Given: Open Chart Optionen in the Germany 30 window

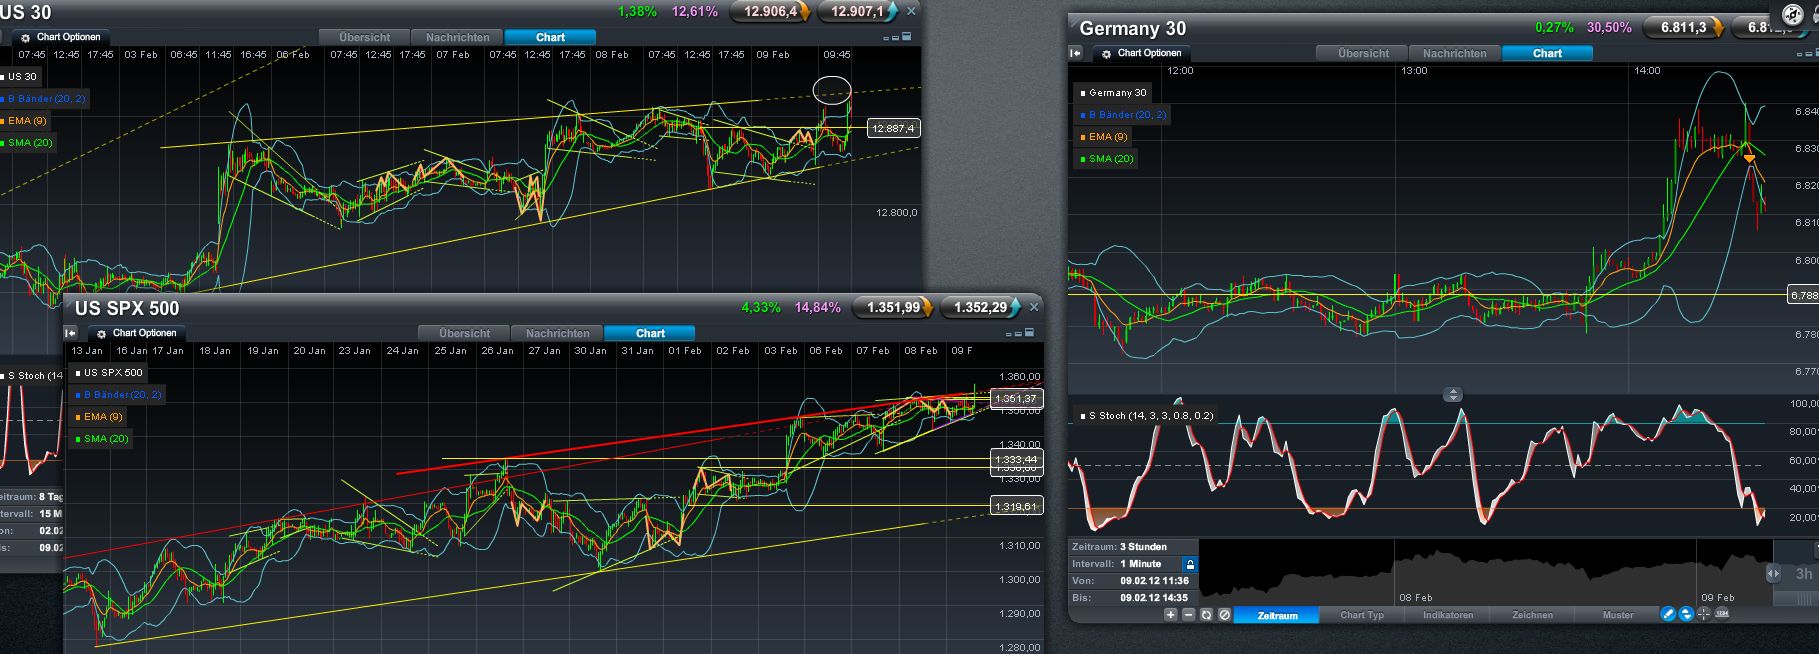Looking at the screenshot, I should click(x=1142, y=53).
